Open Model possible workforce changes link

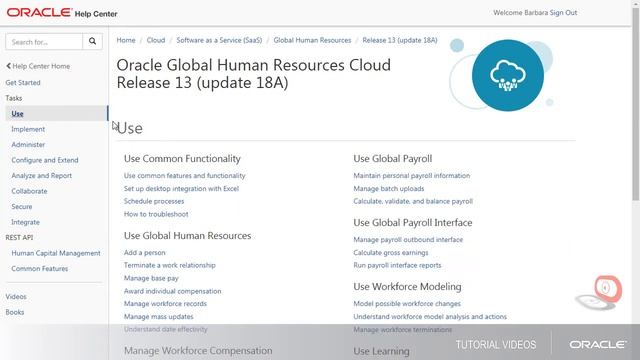(x=407, y=304)
